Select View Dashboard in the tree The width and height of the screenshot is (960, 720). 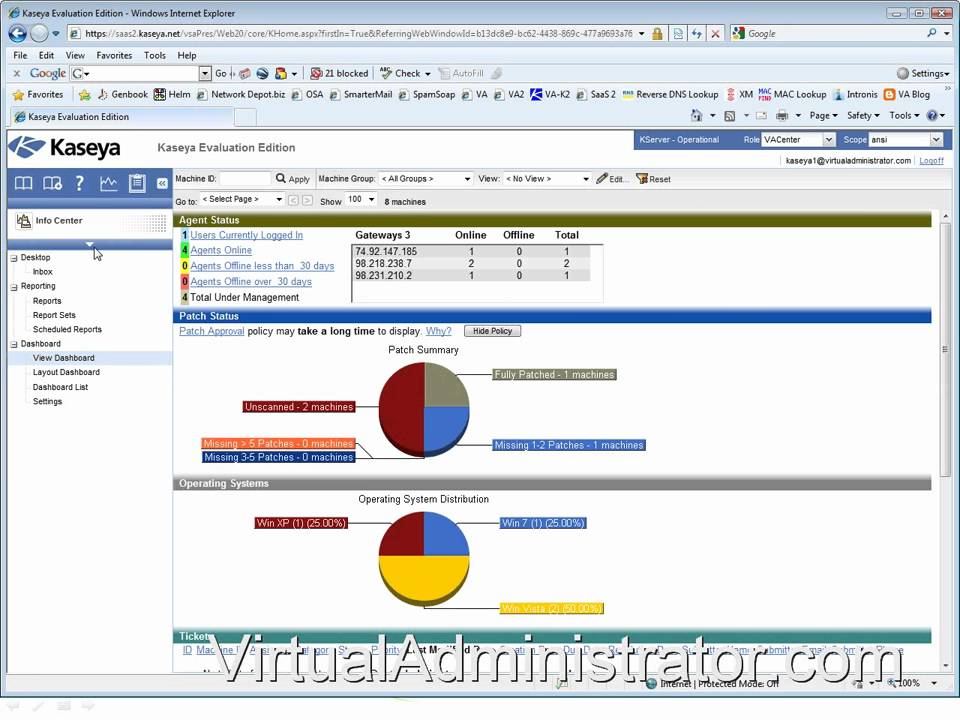pos(64,358)
